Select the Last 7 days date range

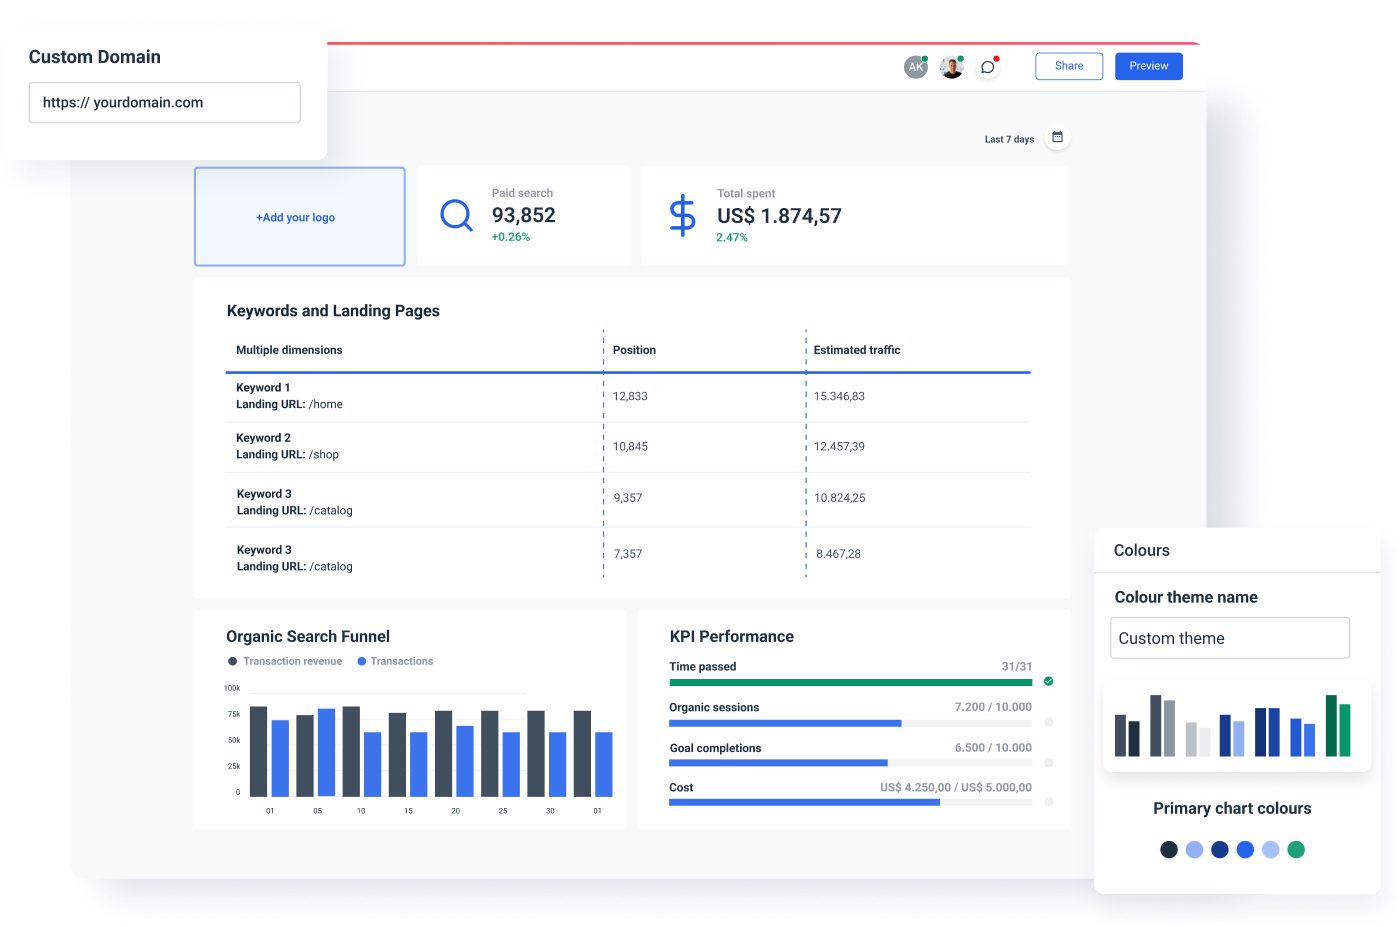click(x=1009, y=139)
